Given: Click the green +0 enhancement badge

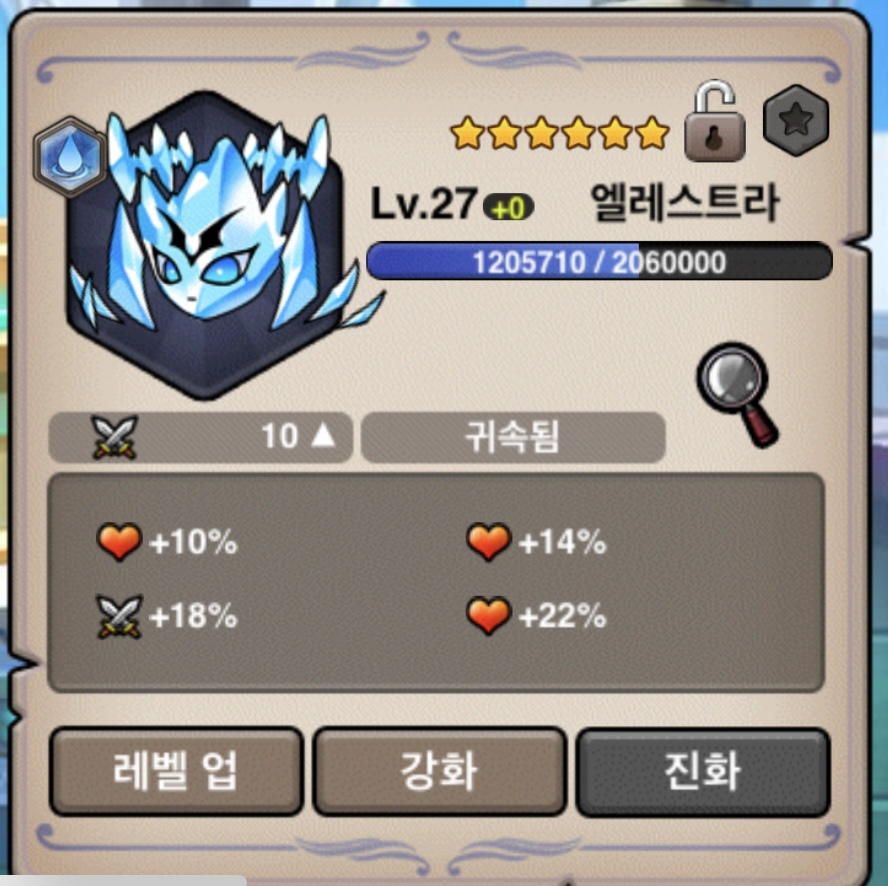Looking at the screenshot, I should (x=508, y=208).
